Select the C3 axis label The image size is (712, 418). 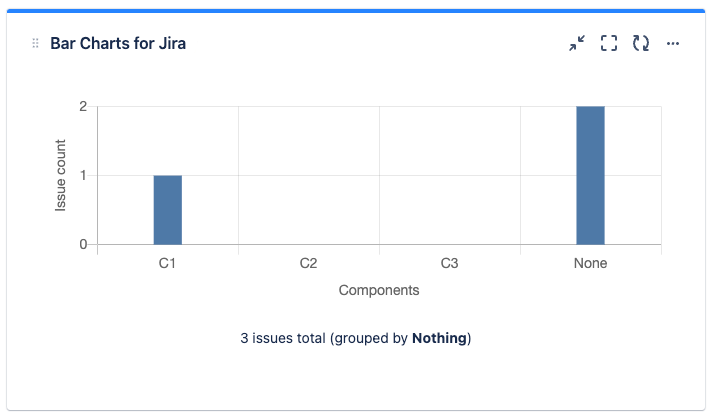(x=450, y=264)
